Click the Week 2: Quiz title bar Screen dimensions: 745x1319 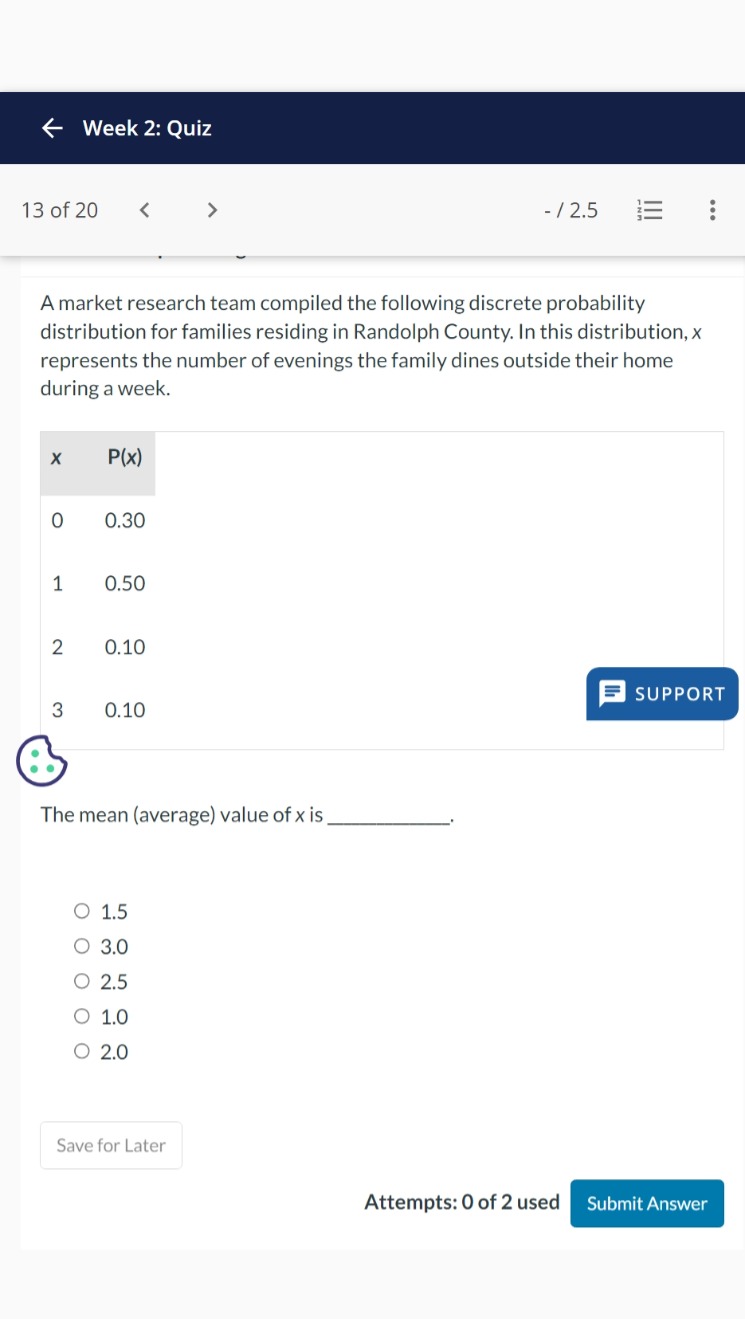tap(147, 128)
